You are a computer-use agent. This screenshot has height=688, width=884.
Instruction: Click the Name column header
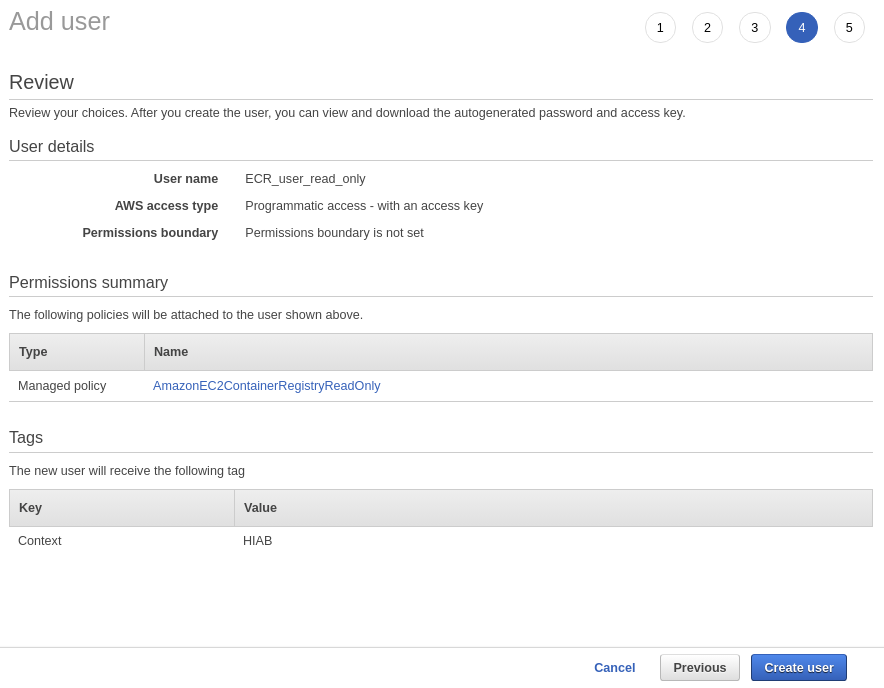tap(170, 352)
